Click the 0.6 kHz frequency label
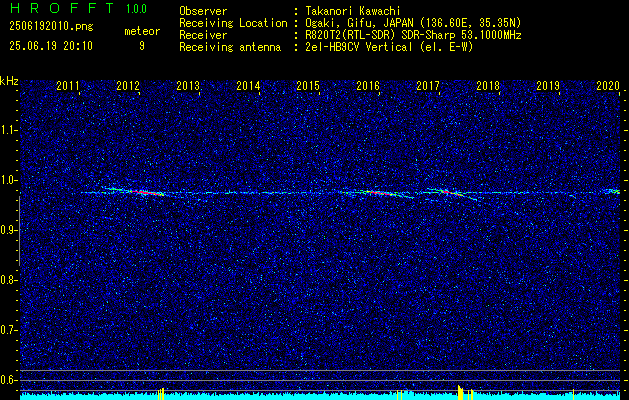 [x=8, y=380]
